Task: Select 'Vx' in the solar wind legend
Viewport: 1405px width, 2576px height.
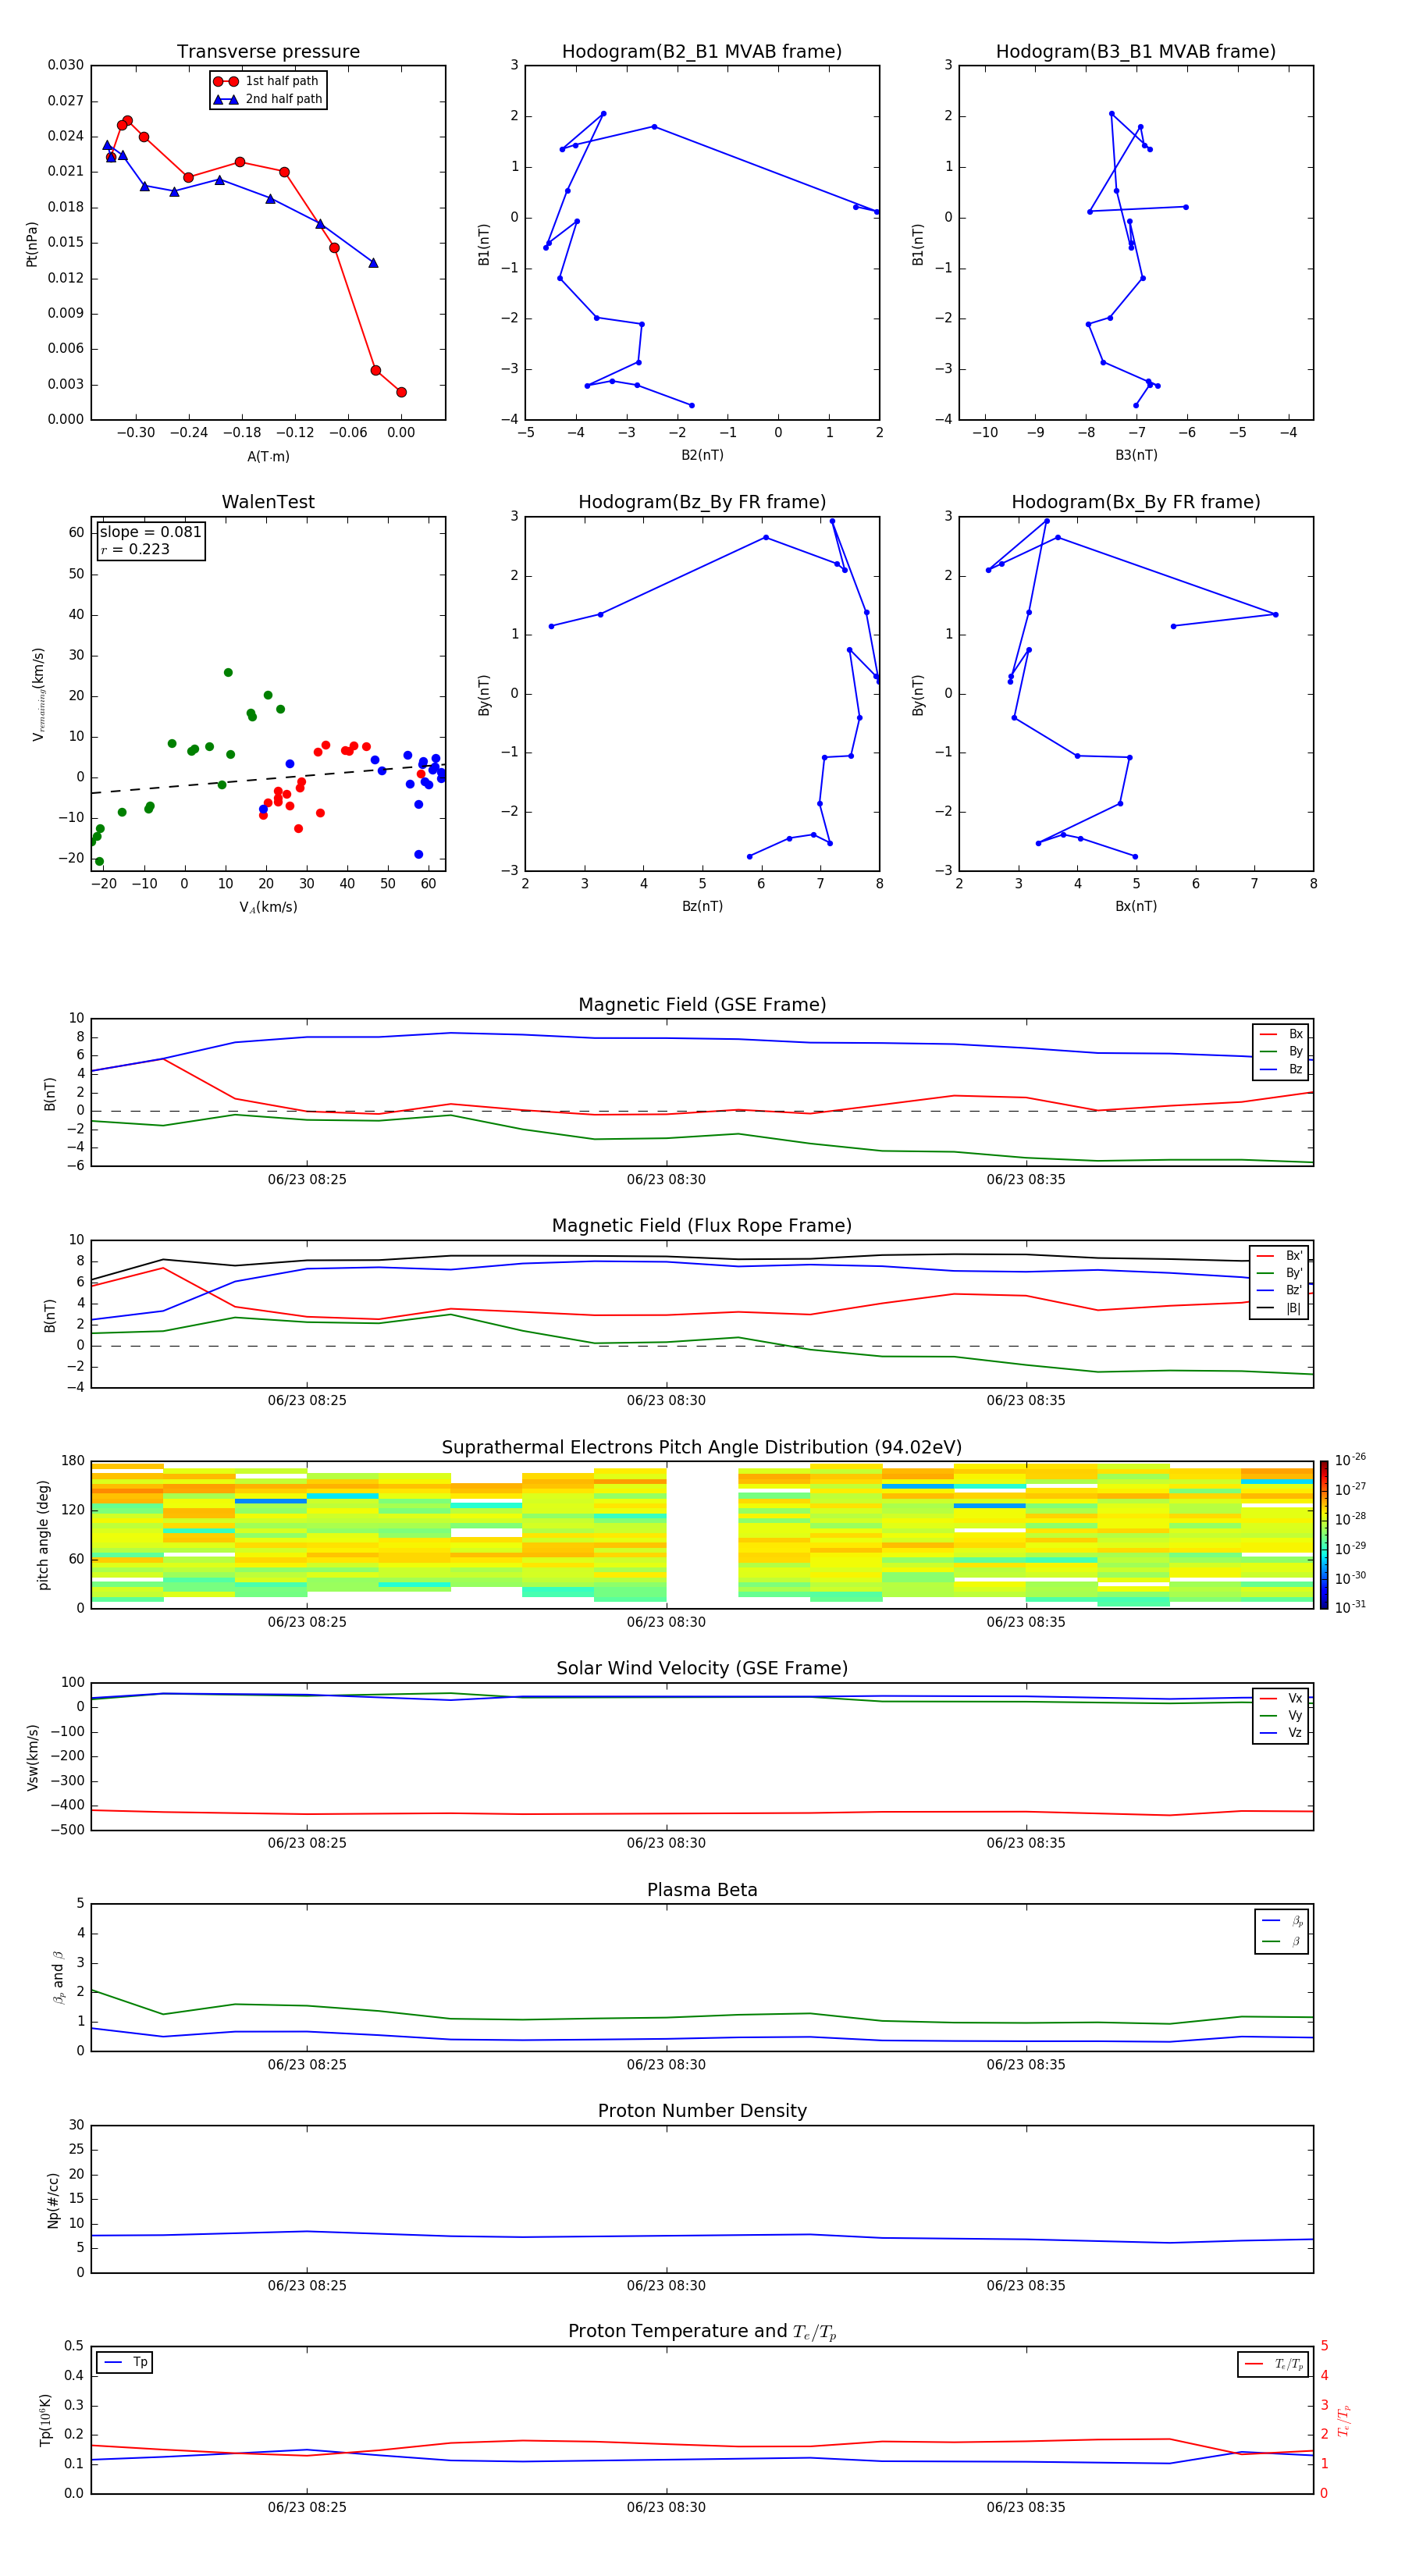Action: coord(1282,1698)
